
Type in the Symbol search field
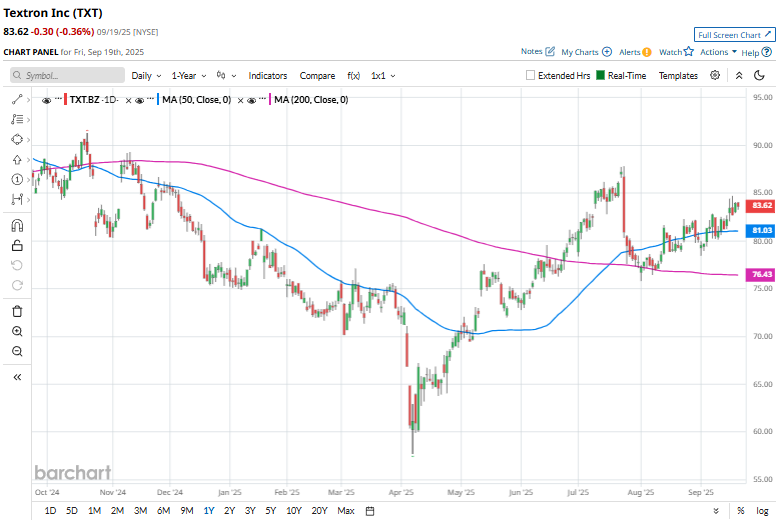(72, 75)
